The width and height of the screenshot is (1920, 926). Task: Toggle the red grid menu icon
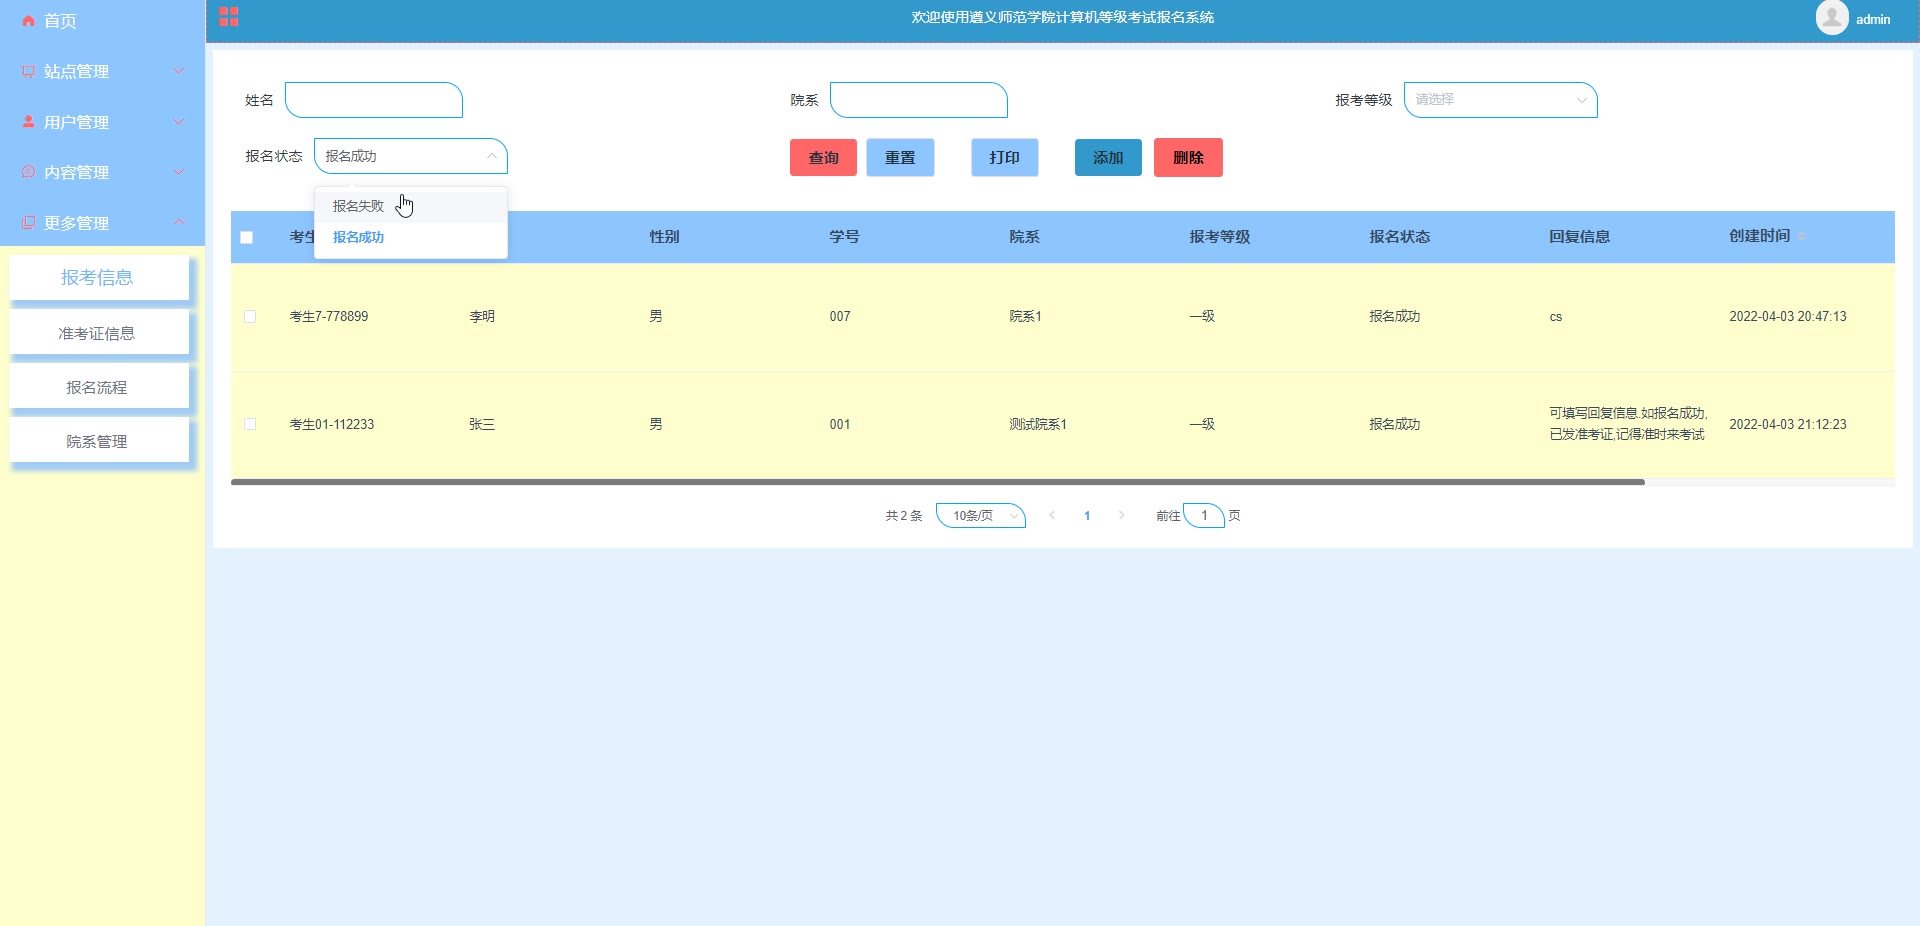[x=229, y=17]
